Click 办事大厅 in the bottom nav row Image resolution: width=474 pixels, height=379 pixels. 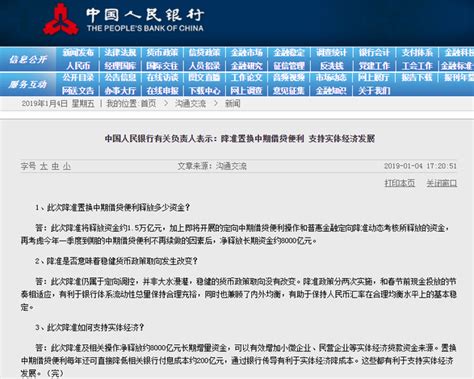coord(120,91)
